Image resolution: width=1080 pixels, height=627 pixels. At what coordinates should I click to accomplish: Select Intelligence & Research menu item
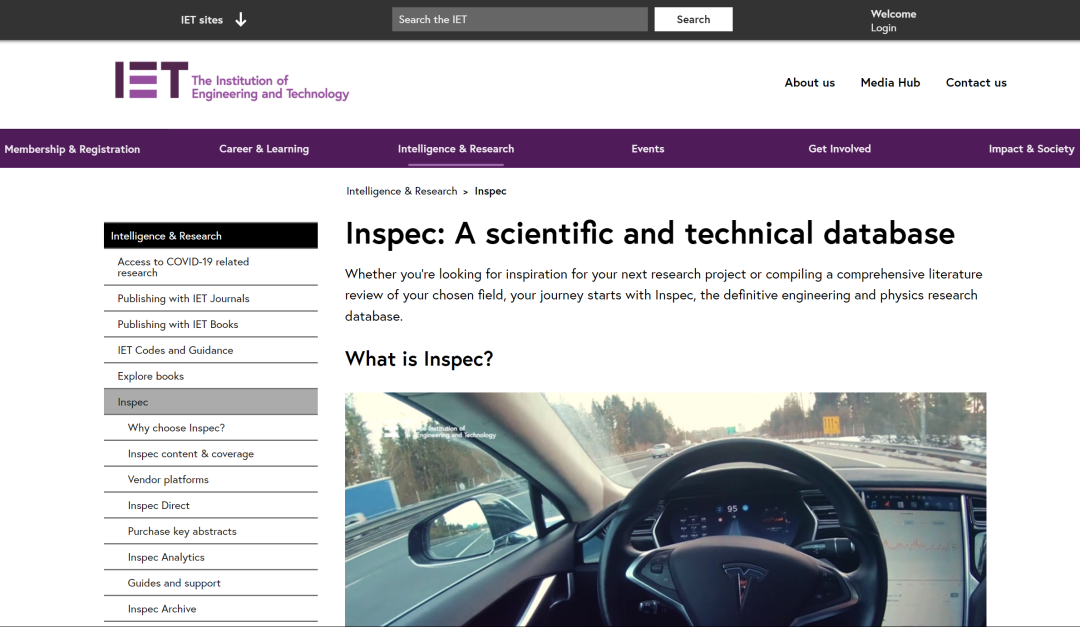pyautogui.click(x=455, y=149)
